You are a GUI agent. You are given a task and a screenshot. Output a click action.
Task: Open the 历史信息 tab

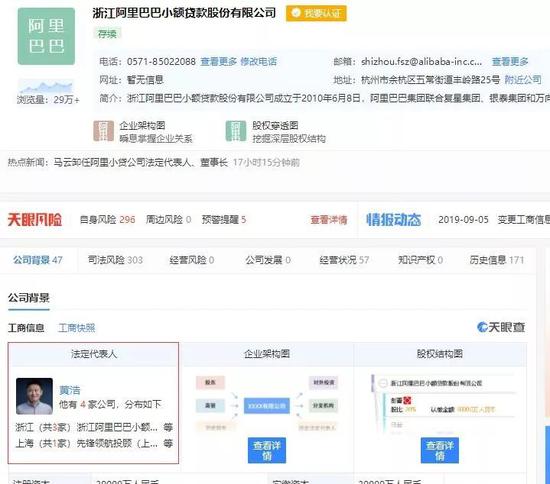point(497,260)
